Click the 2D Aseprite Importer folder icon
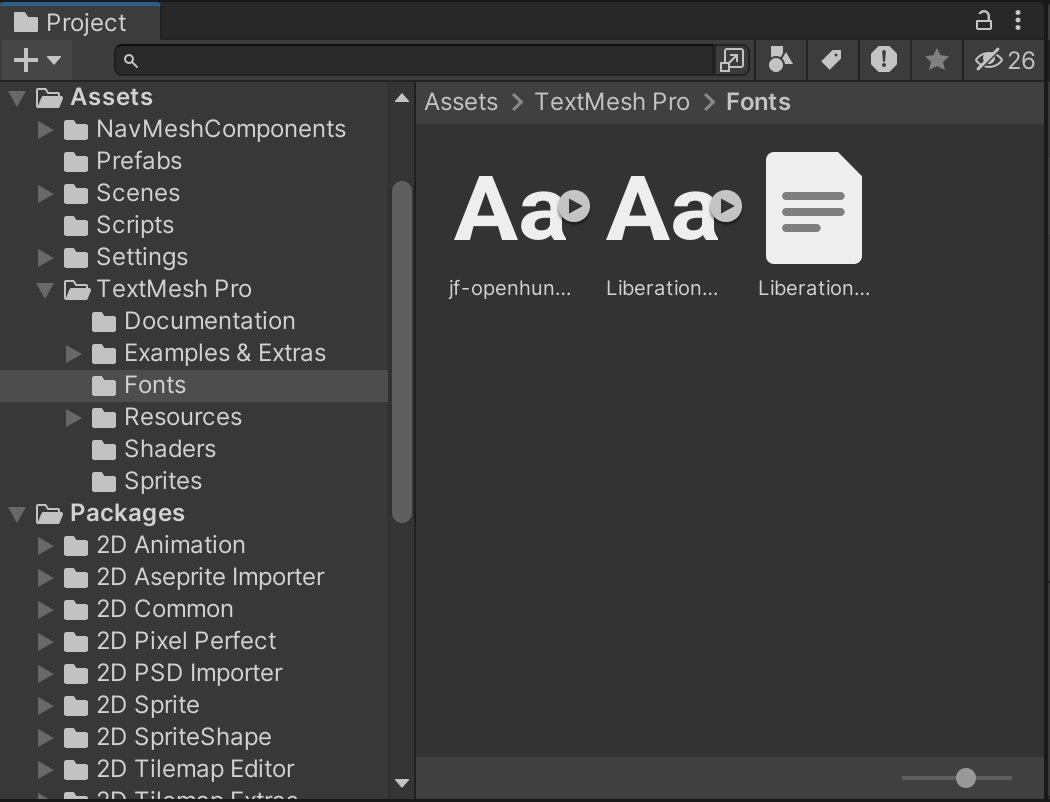 pyautogui.click(x=76, y=578)
